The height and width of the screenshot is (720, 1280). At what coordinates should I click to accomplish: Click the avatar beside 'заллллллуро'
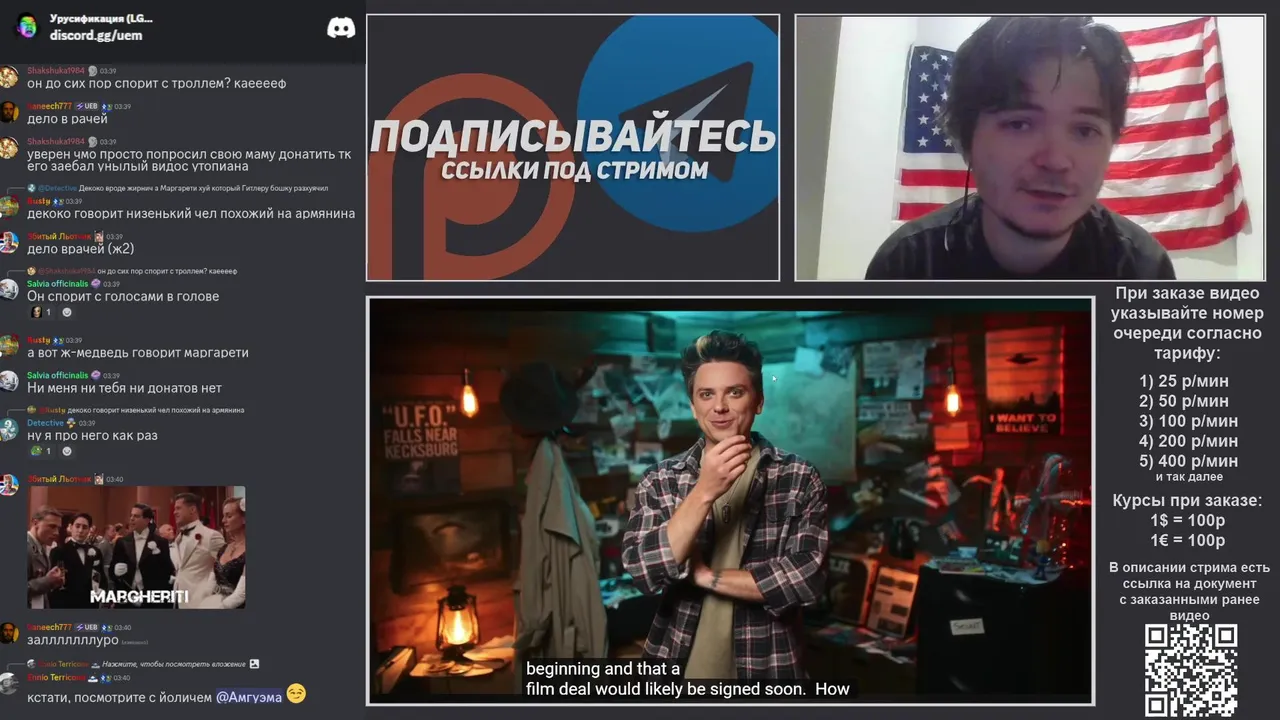click(x=9, y=633)
